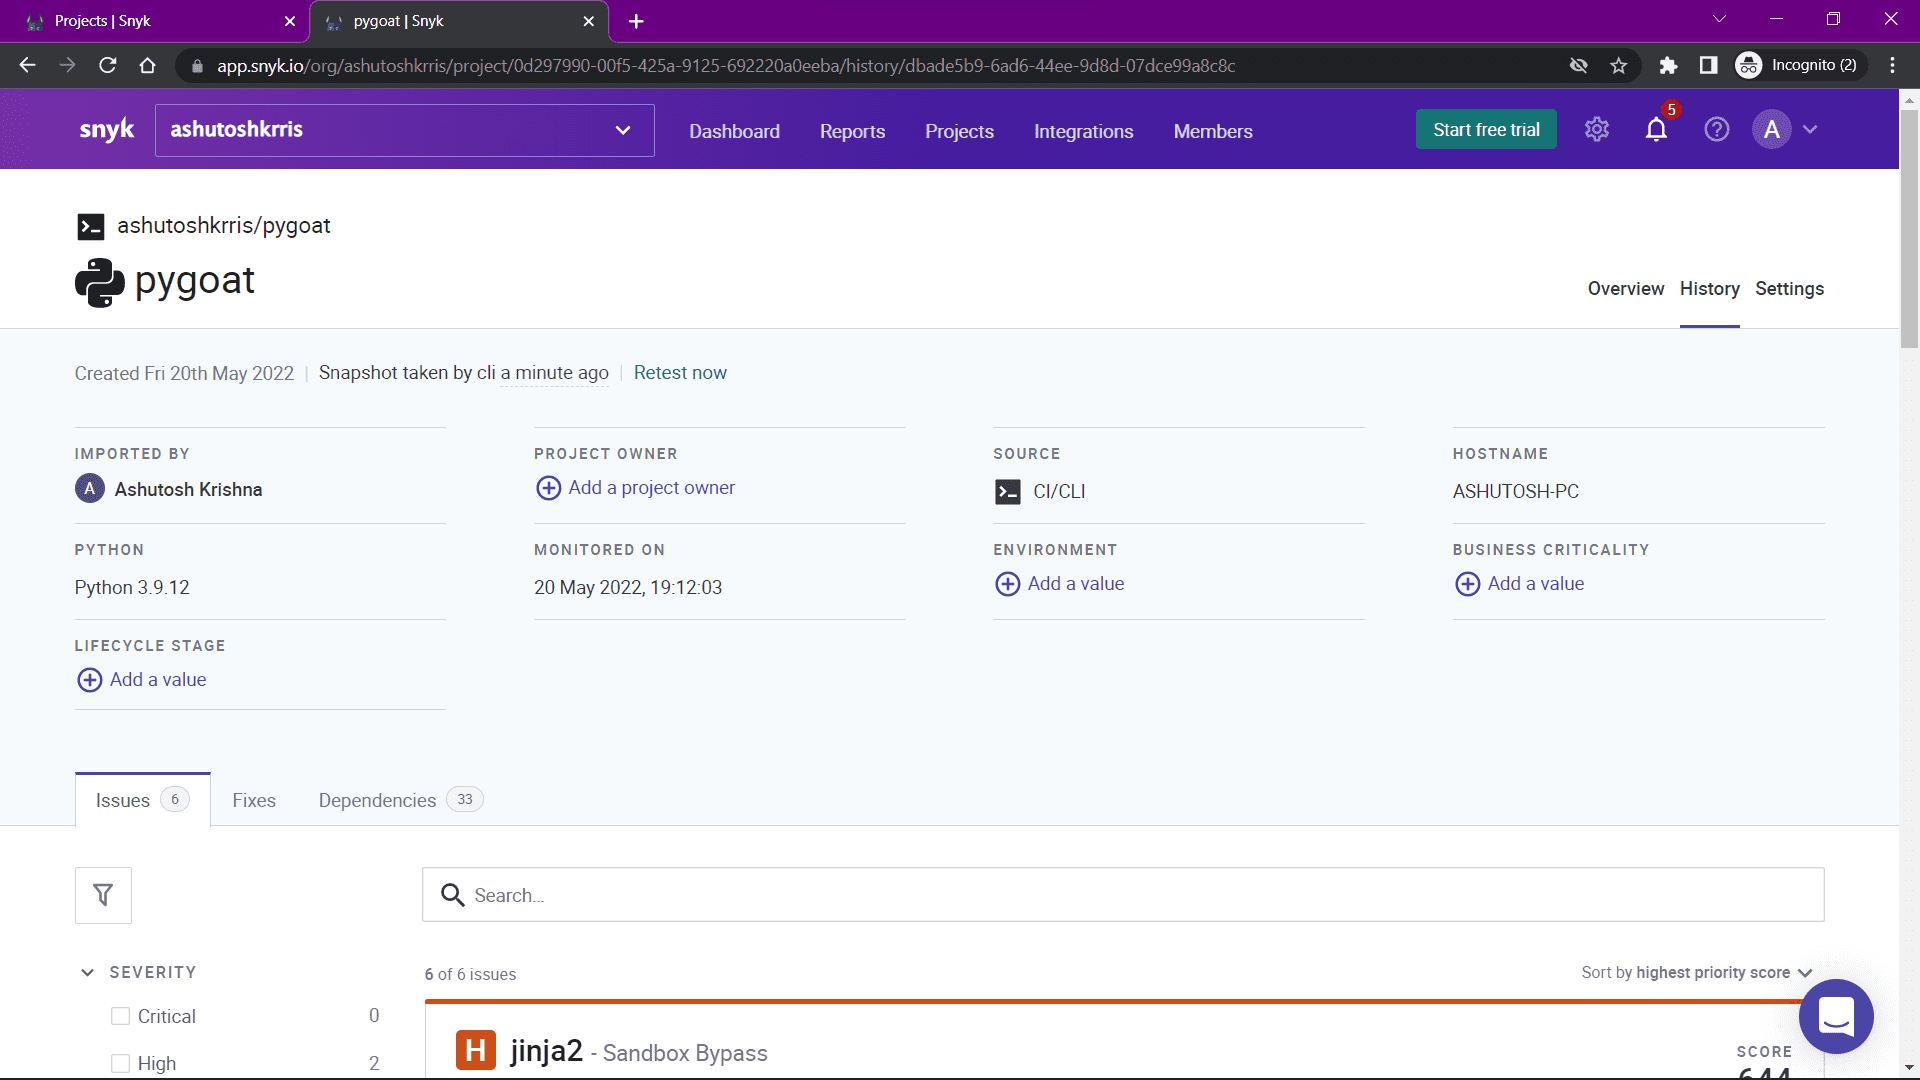Click the filter funnel button
This screenshot has width=1920, height=1080.
pos(103,895)
